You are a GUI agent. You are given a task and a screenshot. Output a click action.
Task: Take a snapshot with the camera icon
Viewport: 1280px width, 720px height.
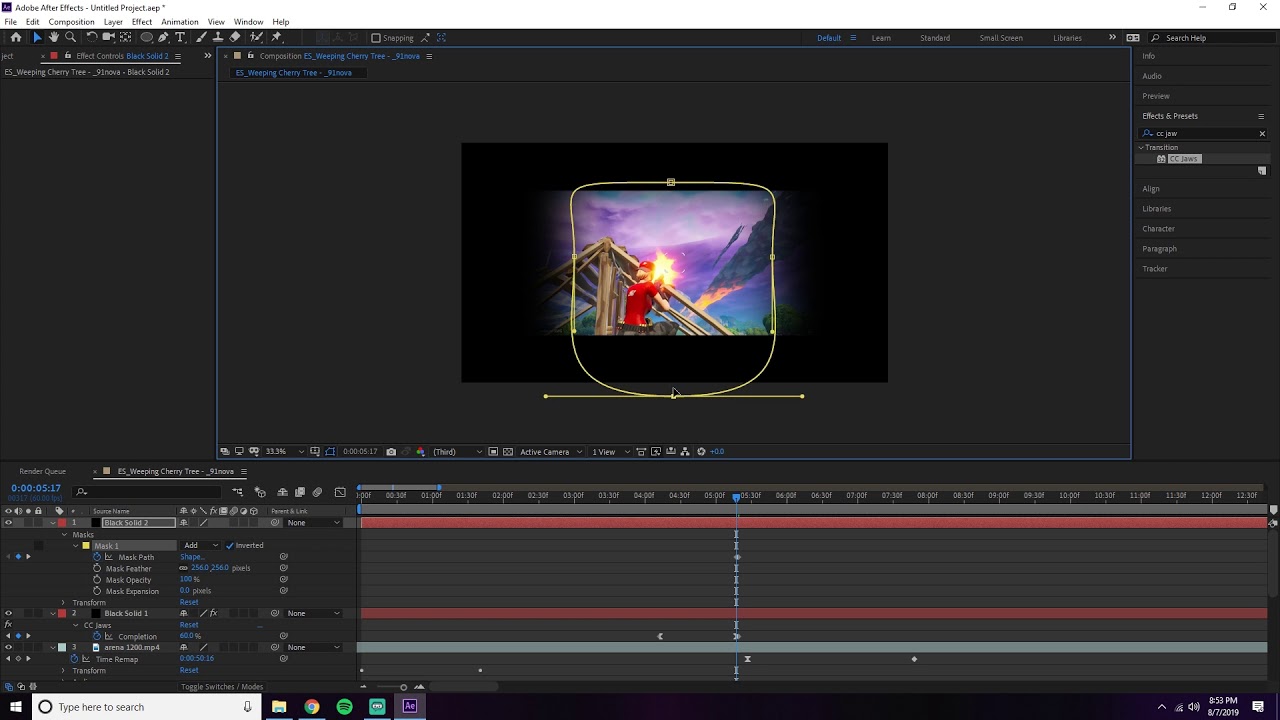point(391,452)
